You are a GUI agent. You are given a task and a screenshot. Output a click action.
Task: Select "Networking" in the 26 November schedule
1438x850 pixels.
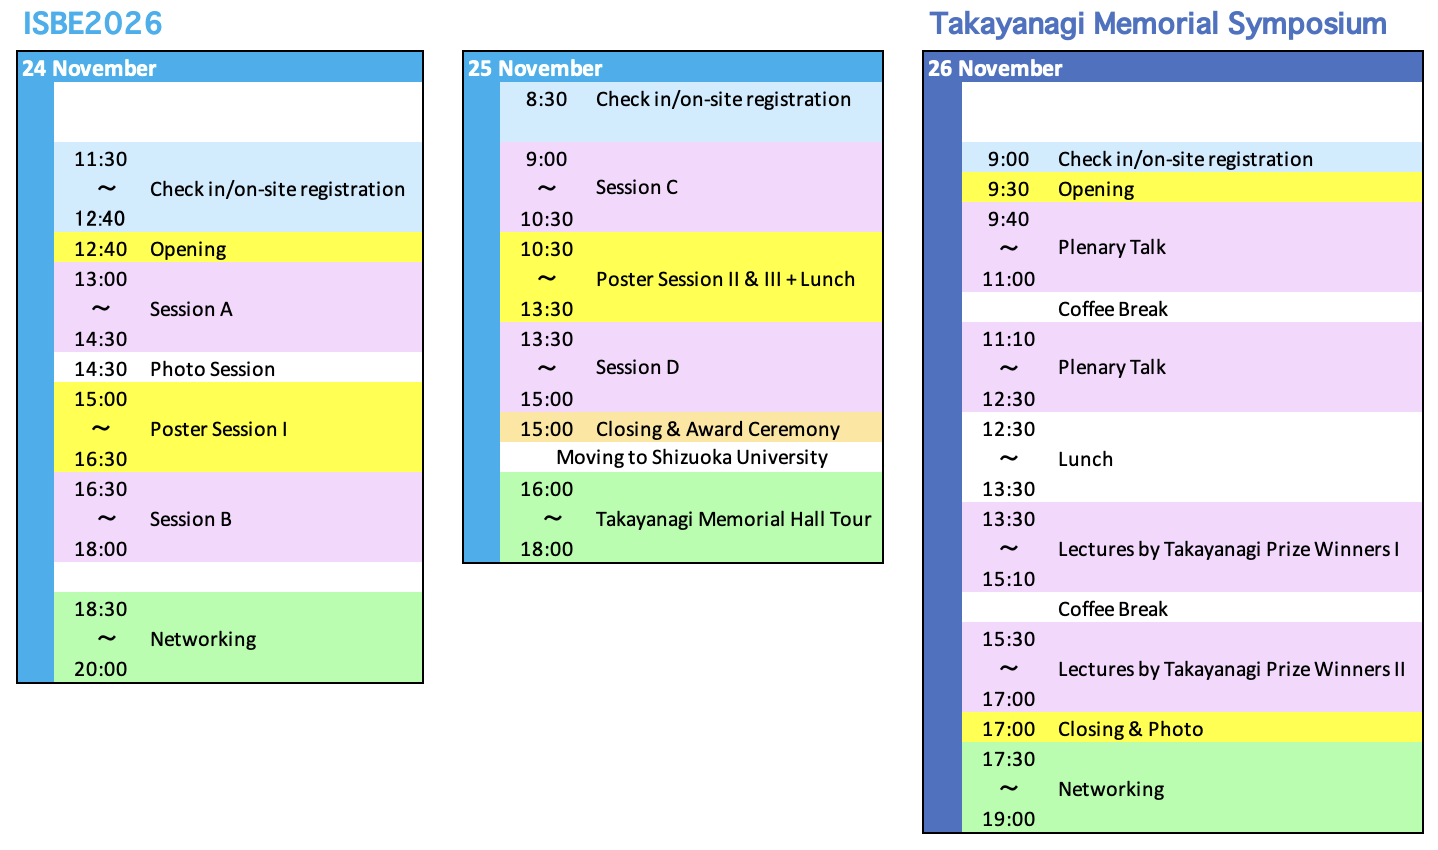(1111, 789)
